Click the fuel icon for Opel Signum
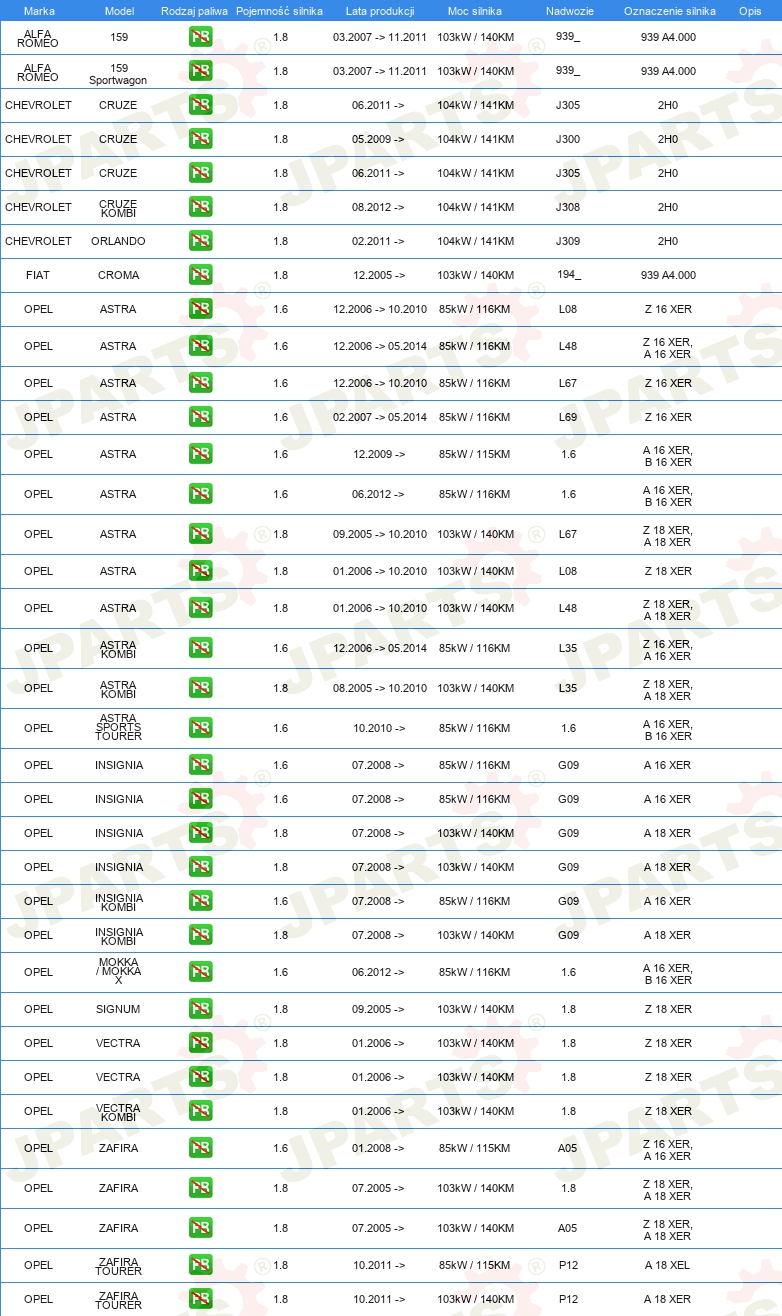 coord(200,1009)
